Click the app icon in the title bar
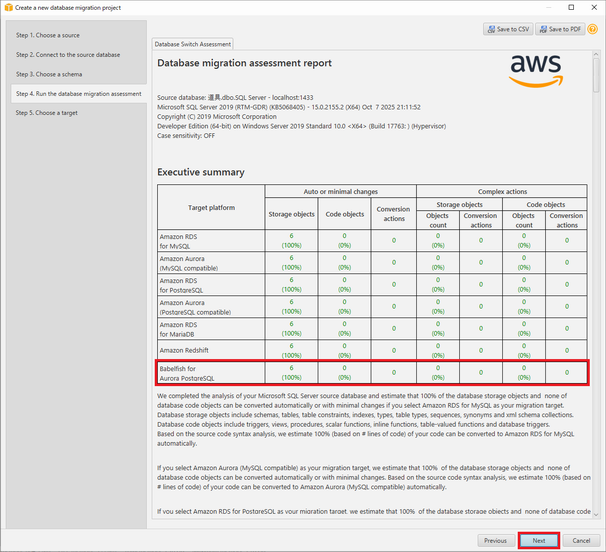The image size is (606, 552). 8,7
